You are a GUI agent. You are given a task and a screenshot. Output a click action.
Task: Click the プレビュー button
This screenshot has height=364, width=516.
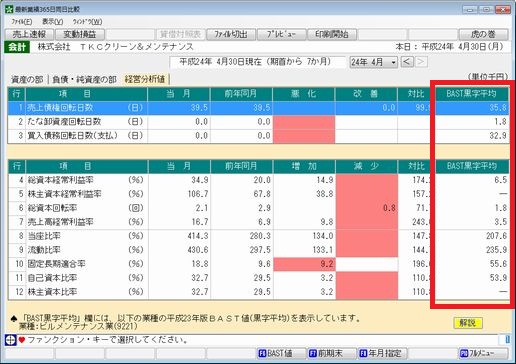[281, 34]
